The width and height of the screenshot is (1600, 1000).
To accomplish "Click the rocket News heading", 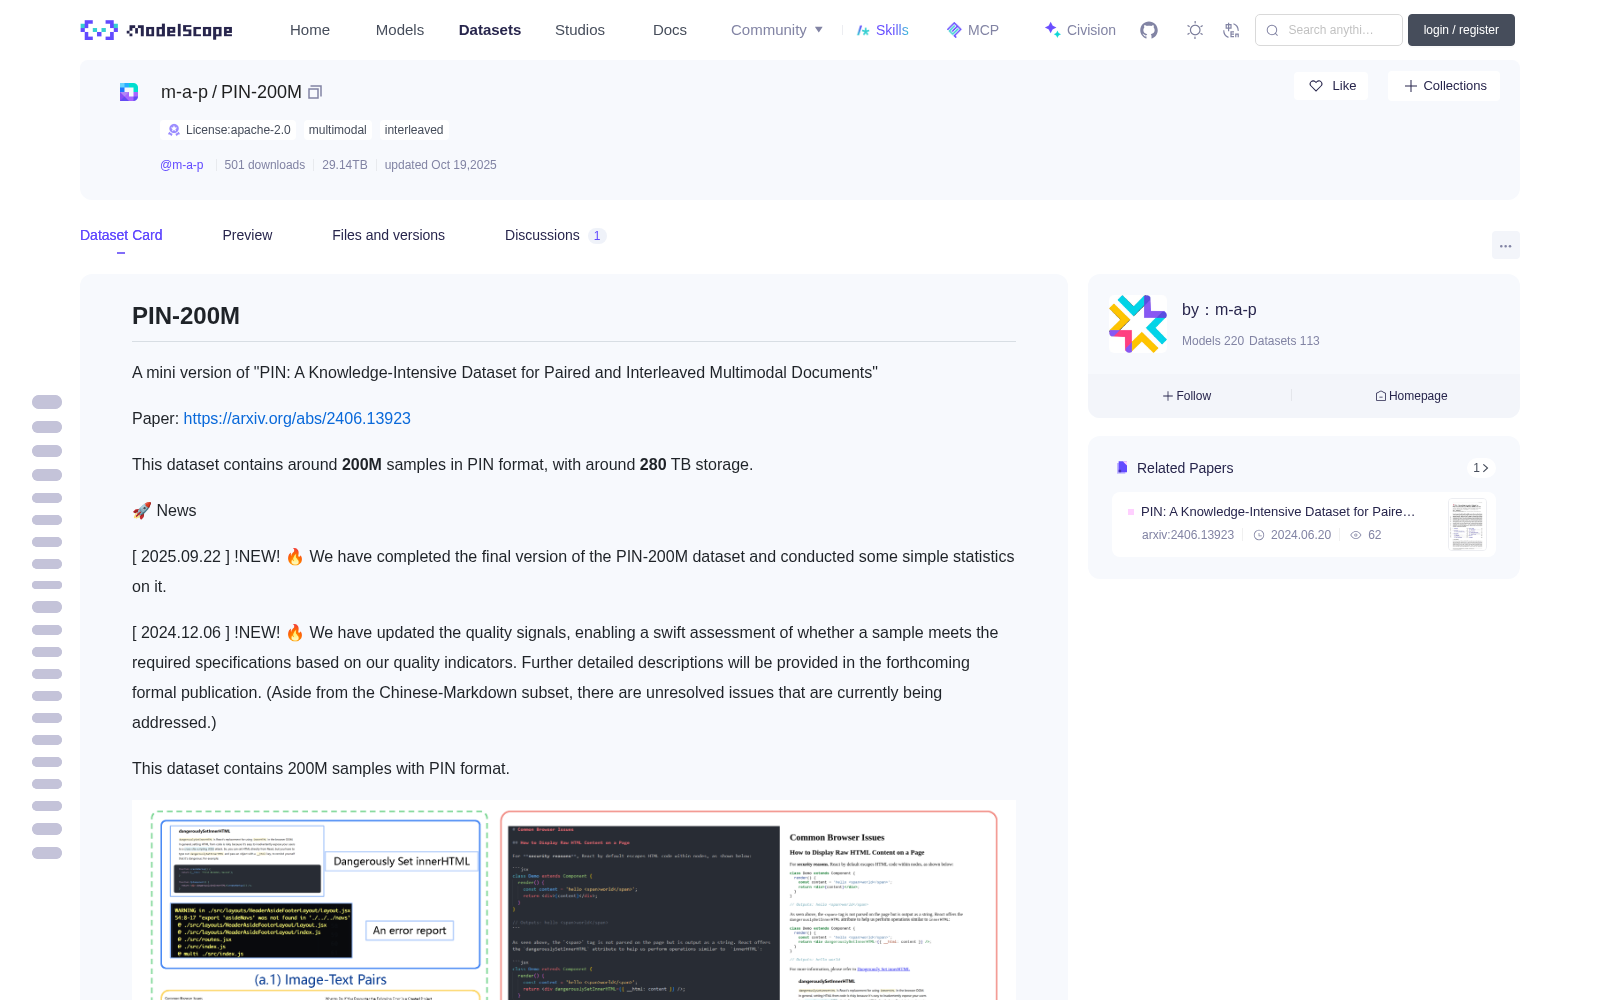I will [x=164, y=510].
